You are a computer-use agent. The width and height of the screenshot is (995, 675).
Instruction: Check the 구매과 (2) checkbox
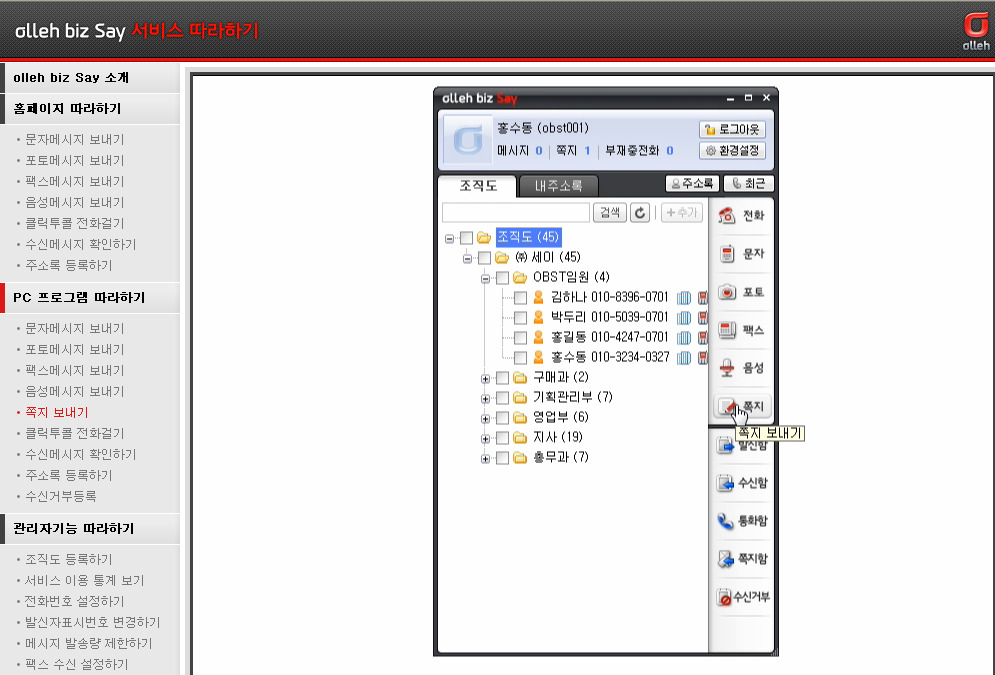[502, 378]
